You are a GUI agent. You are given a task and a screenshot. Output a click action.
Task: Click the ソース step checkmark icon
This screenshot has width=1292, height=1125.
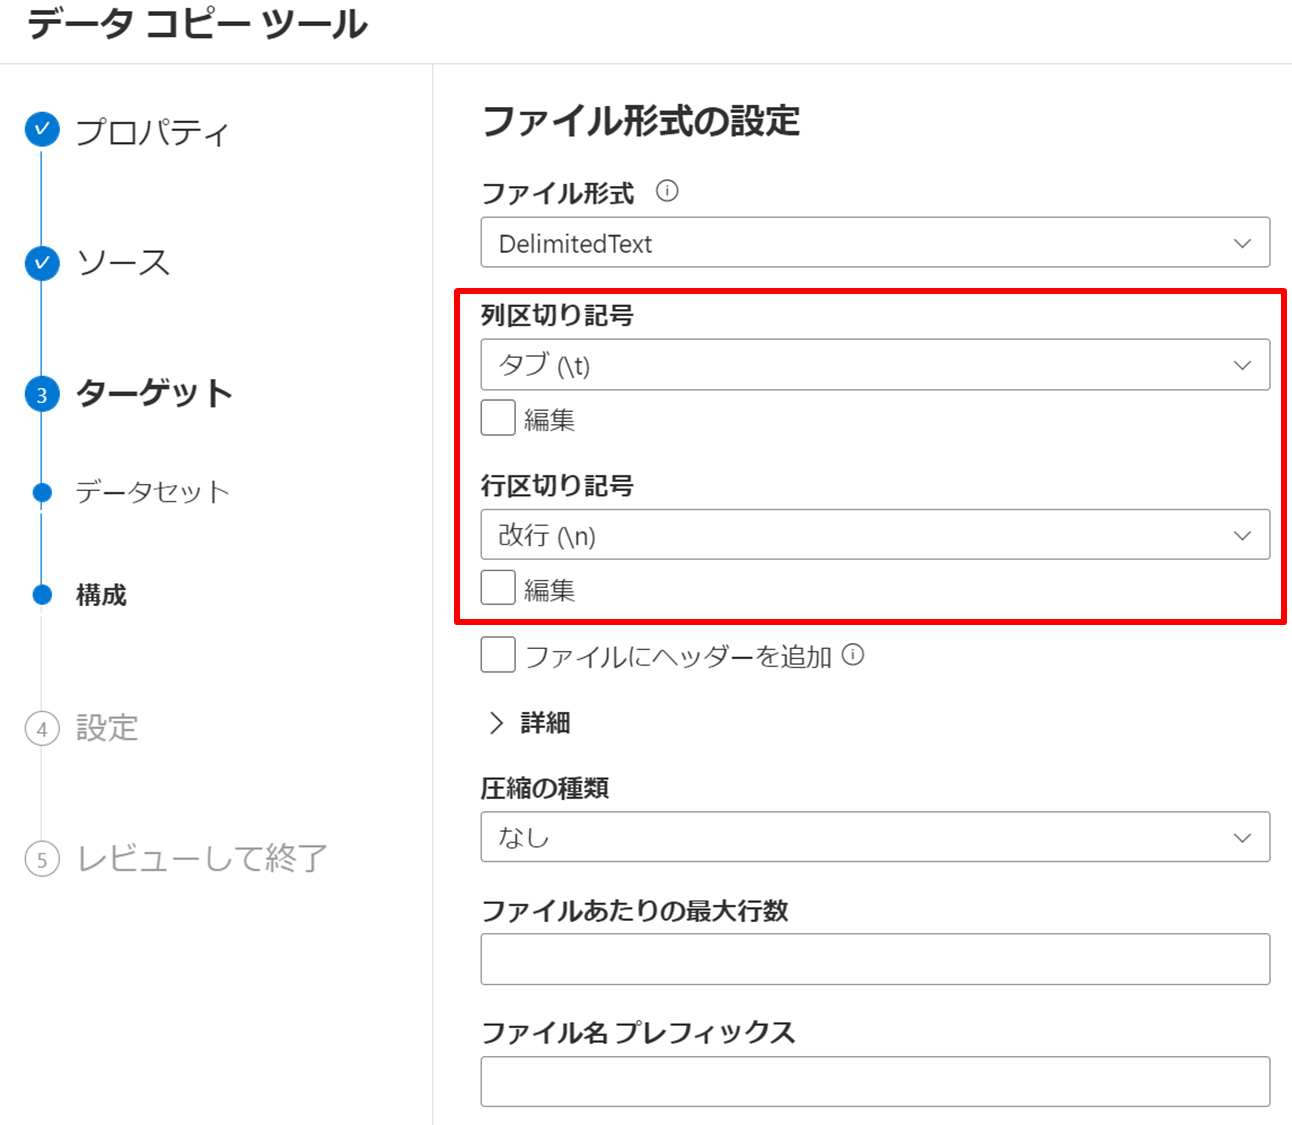(x=42, y=263)
